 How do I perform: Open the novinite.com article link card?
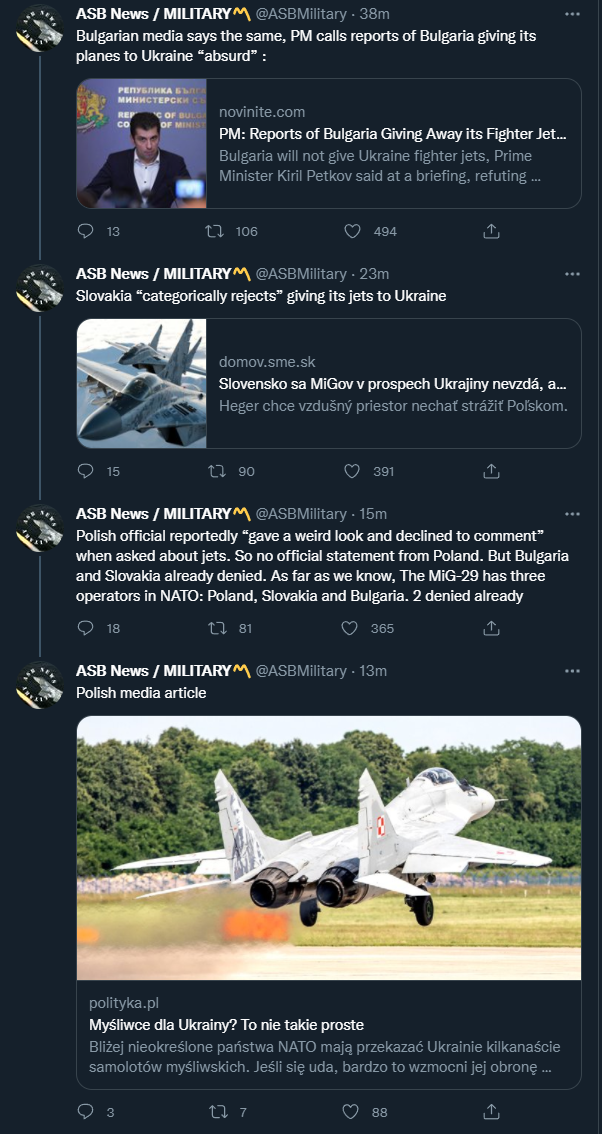click(x=392, y=143)
